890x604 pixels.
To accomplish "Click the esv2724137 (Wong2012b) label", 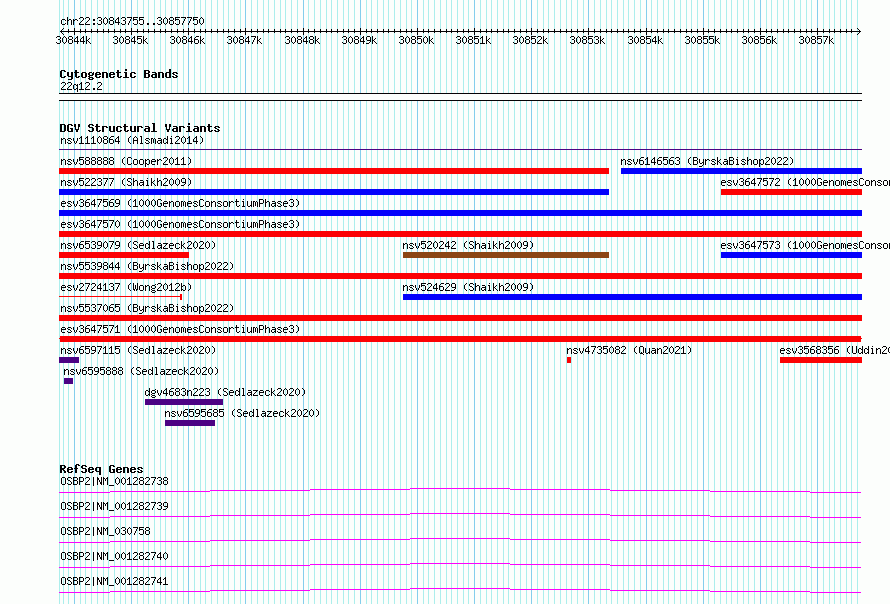I will click(126, 287).
